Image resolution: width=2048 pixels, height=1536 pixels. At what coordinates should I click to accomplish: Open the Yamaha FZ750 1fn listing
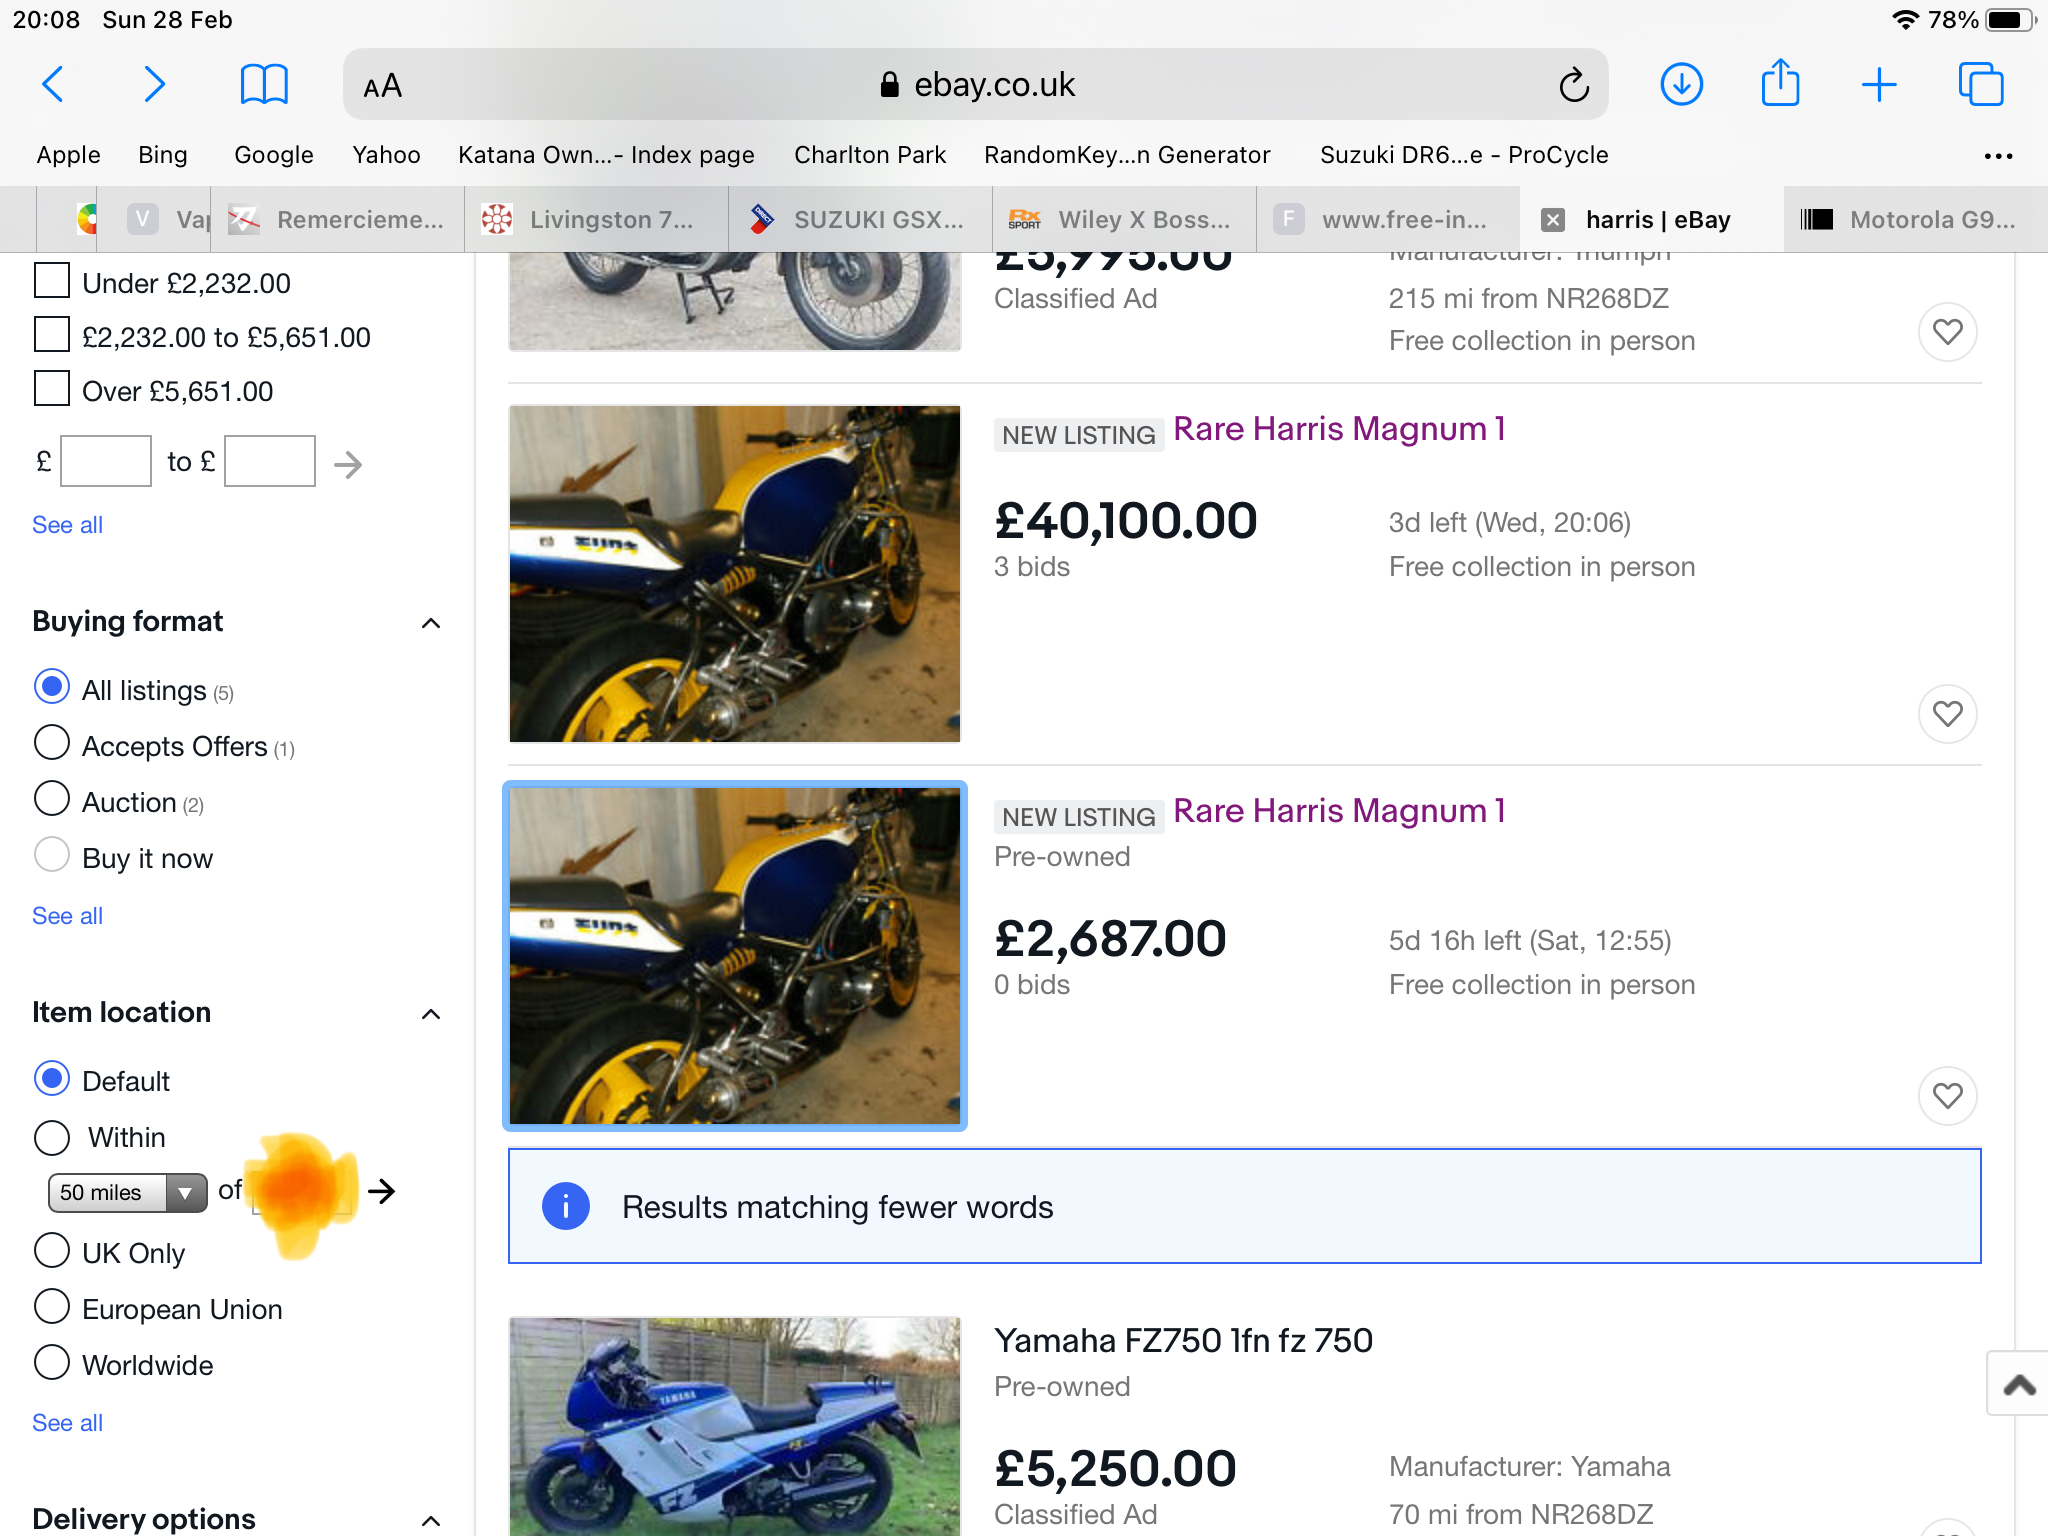(1183, 1340)
